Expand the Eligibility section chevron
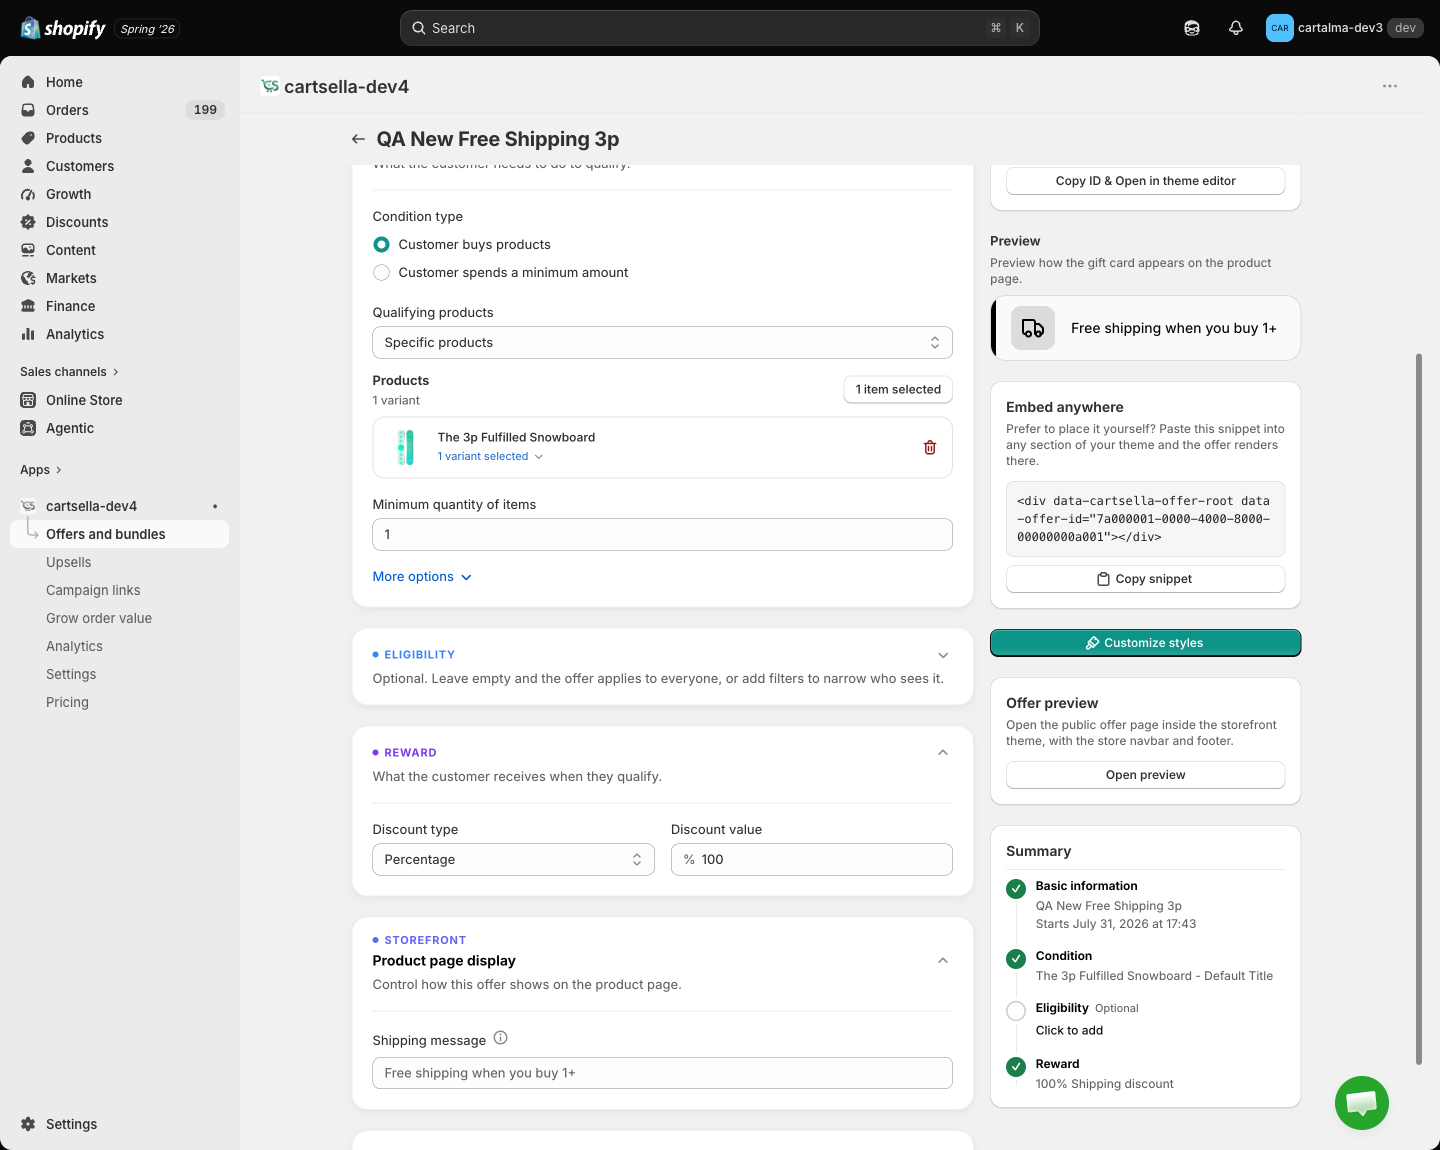This screenshot has width=1440, height=1150. tap(943, 655)
